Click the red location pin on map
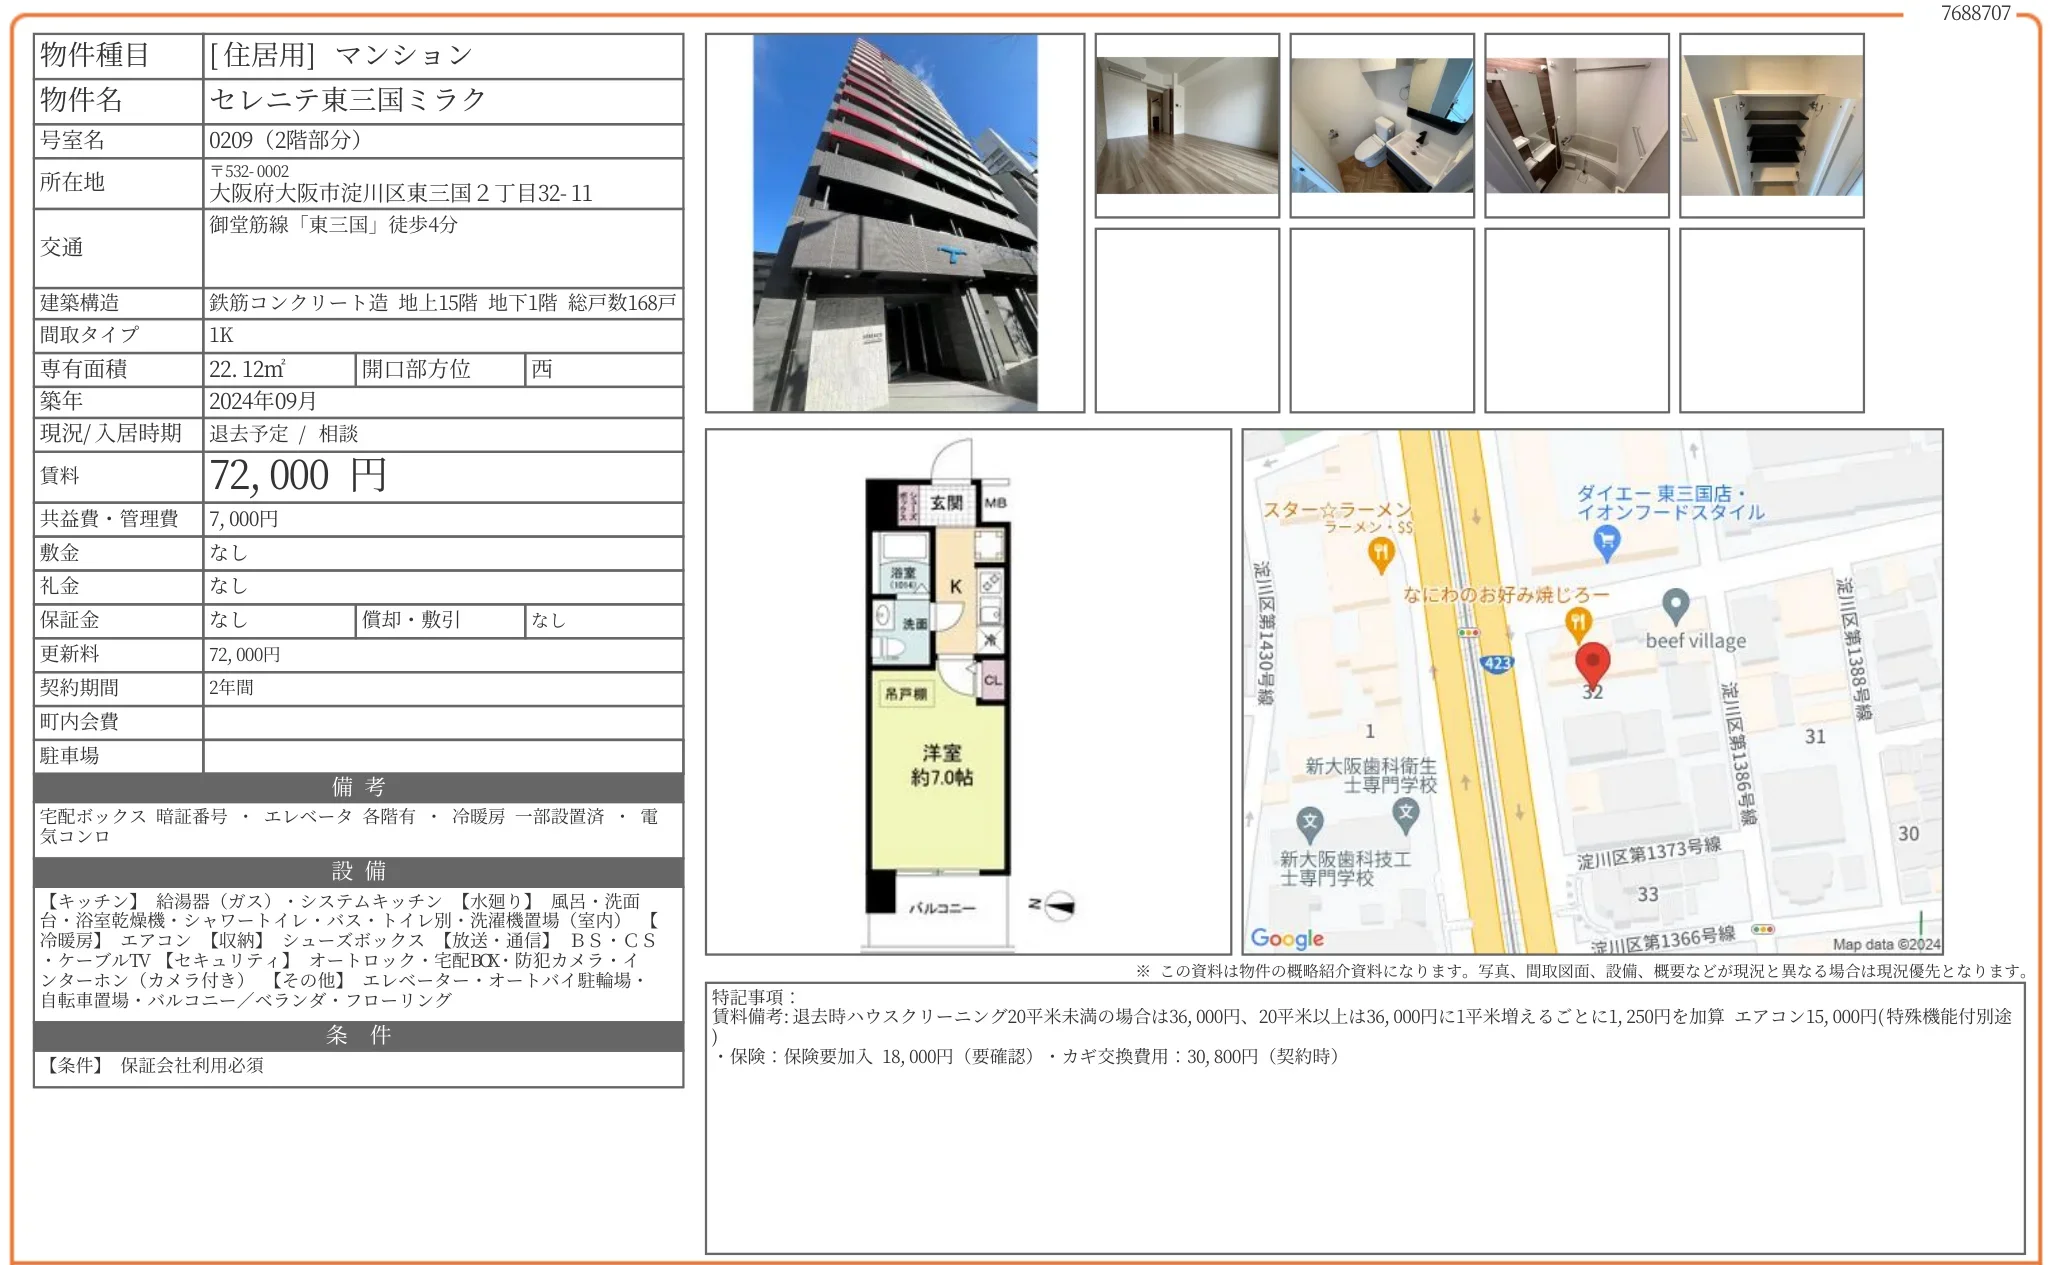 (1592, 663)
